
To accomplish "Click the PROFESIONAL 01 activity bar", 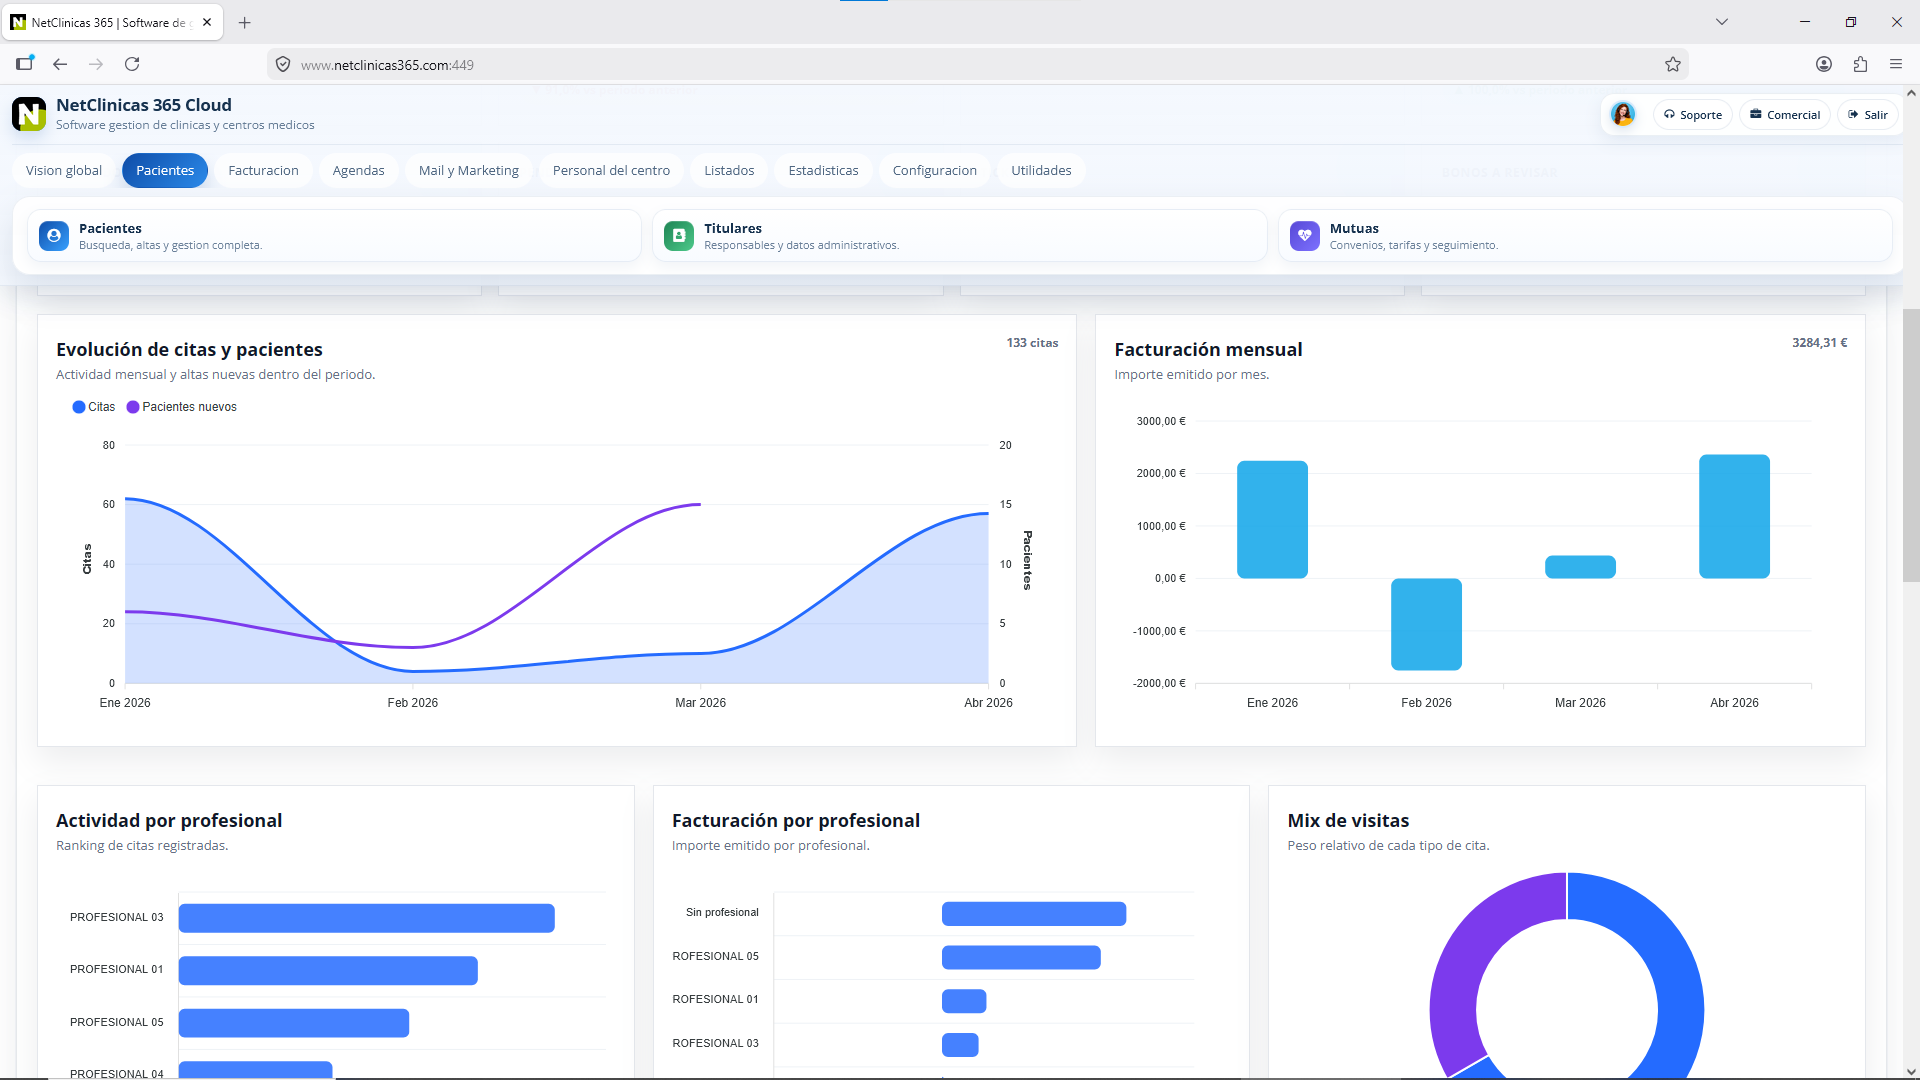I will 328,970.
